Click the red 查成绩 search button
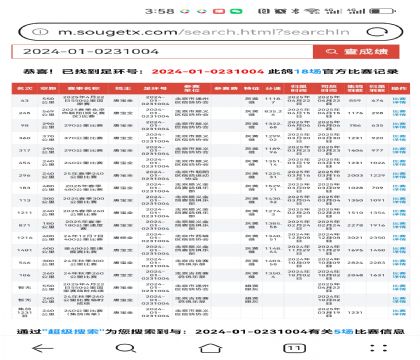This screenshot has width=420, height=360. [356, 52]
